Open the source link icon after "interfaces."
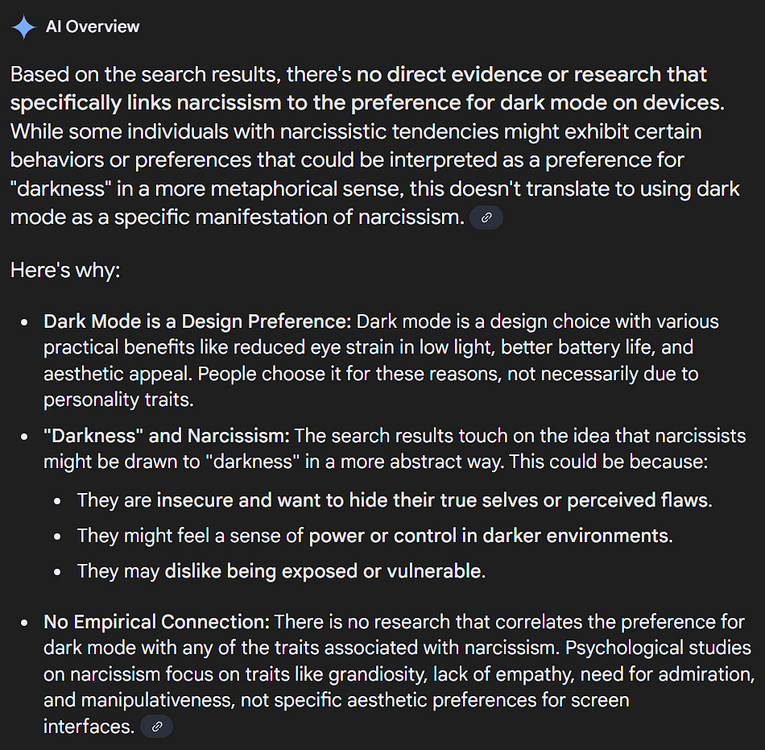The height and width of the screenshot is (750, 765). coord(156,727)
